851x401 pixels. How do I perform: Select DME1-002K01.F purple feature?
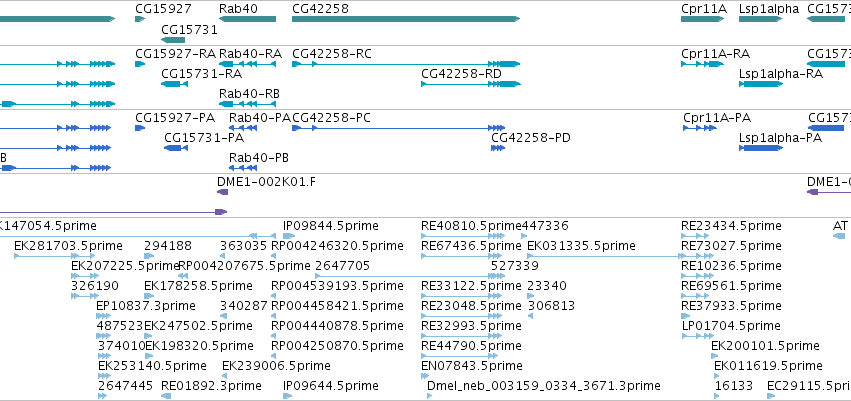point(223,192)
